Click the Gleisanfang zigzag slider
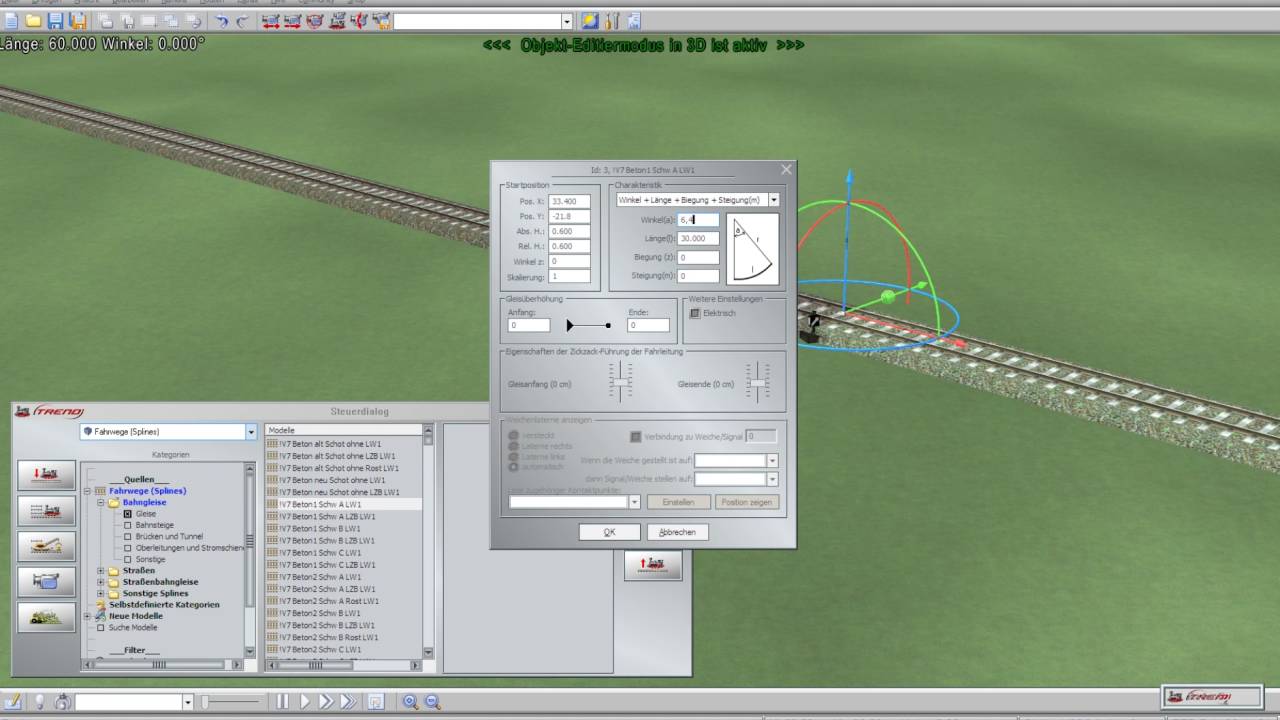Screen dimensions: 1280x720 click(x=621, y=383)
